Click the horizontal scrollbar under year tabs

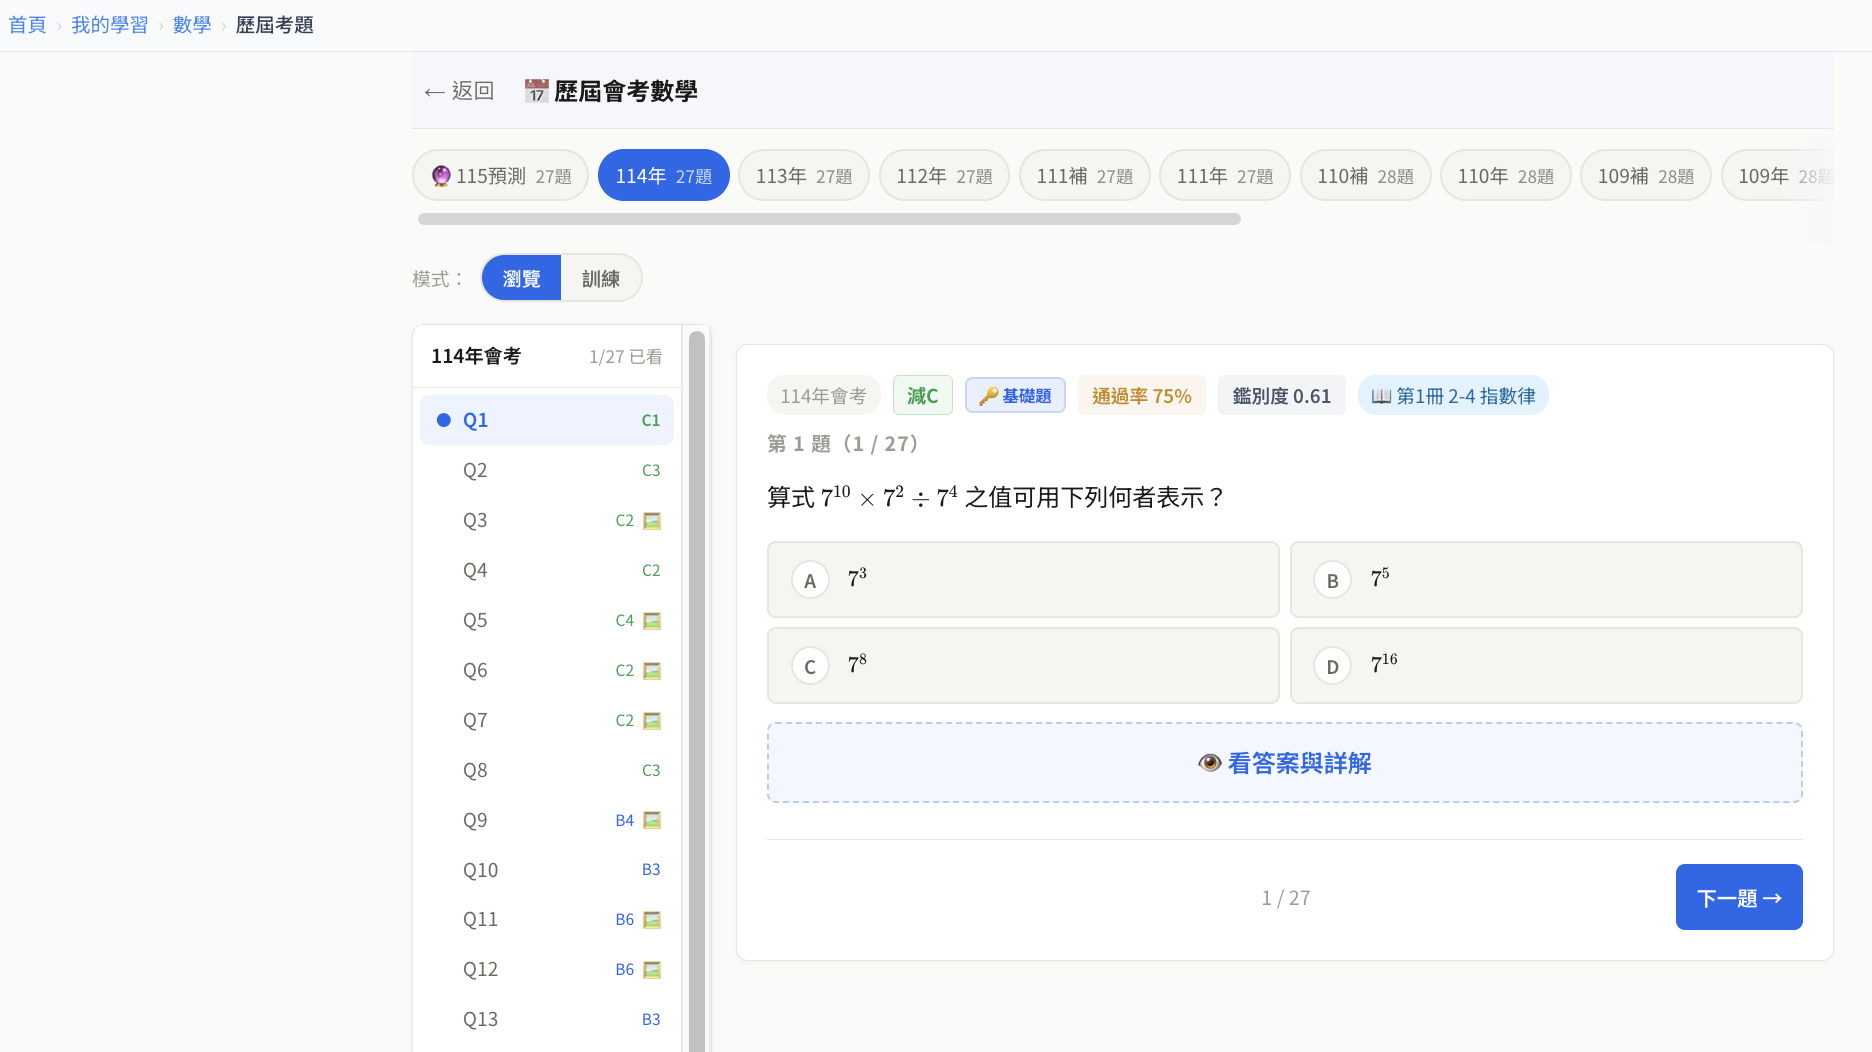pyautogui.click(x=828, y=219)
